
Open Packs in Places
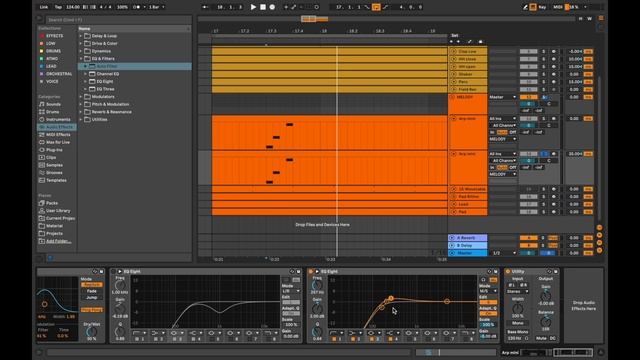(x=52, y=203)
